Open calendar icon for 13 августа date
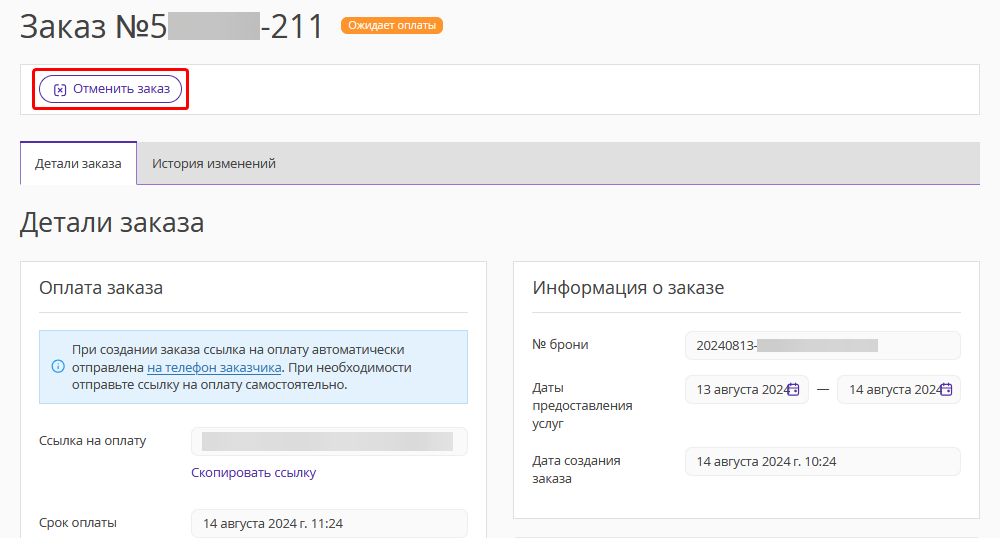Screen dimensions: 1000x538 tap(793, 389)
